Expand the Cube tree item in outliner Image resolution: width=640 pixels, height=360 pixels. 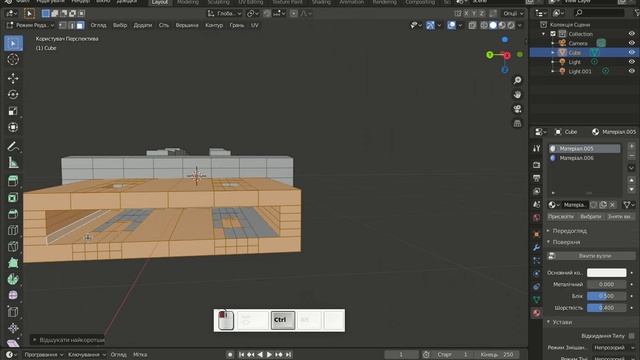(553, 52)
